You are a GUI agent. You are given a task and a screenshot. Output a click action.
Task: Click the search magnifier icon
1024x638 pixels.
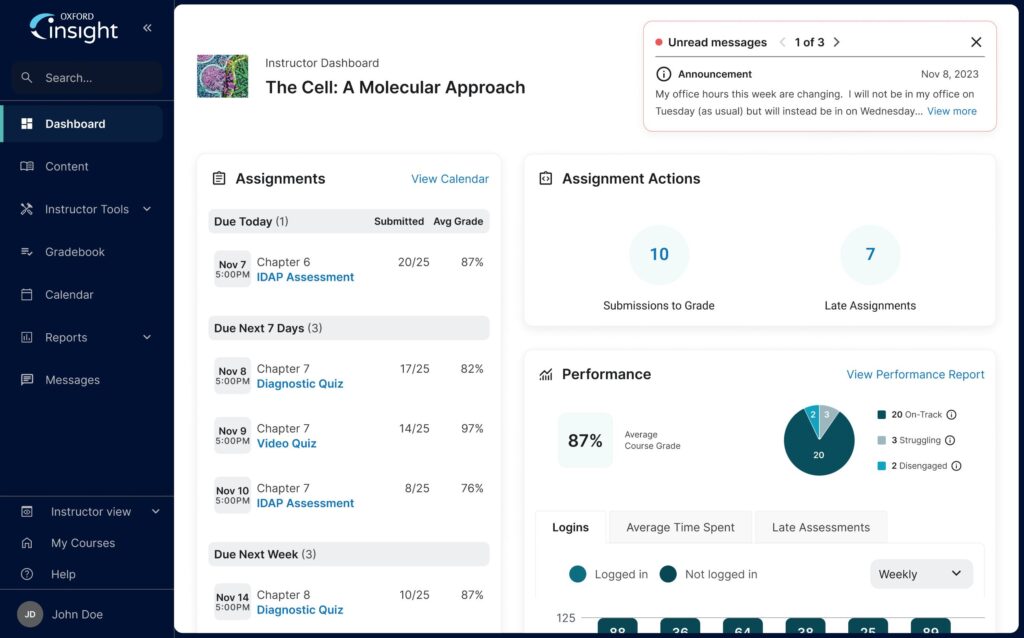pos(25,77)
